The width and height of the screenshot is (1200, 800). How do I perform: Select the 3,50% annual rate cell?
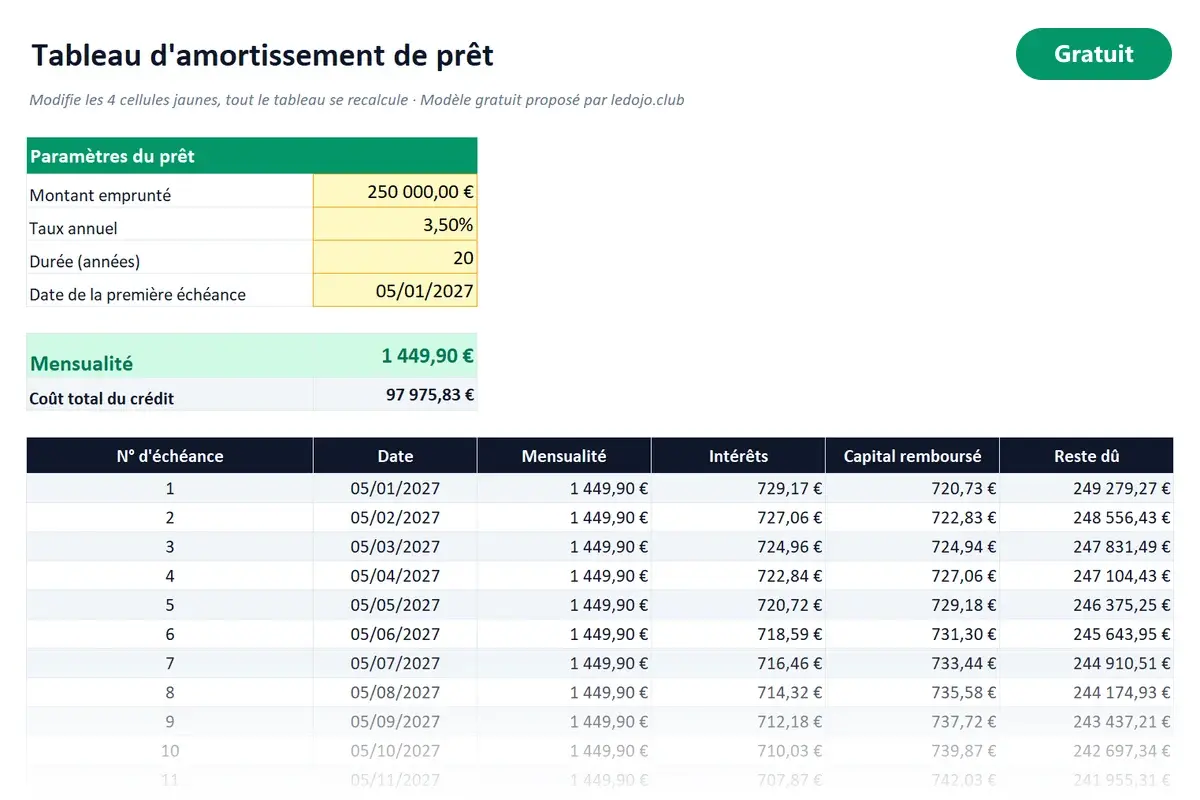pyautogui.click(x=395, y=224)
